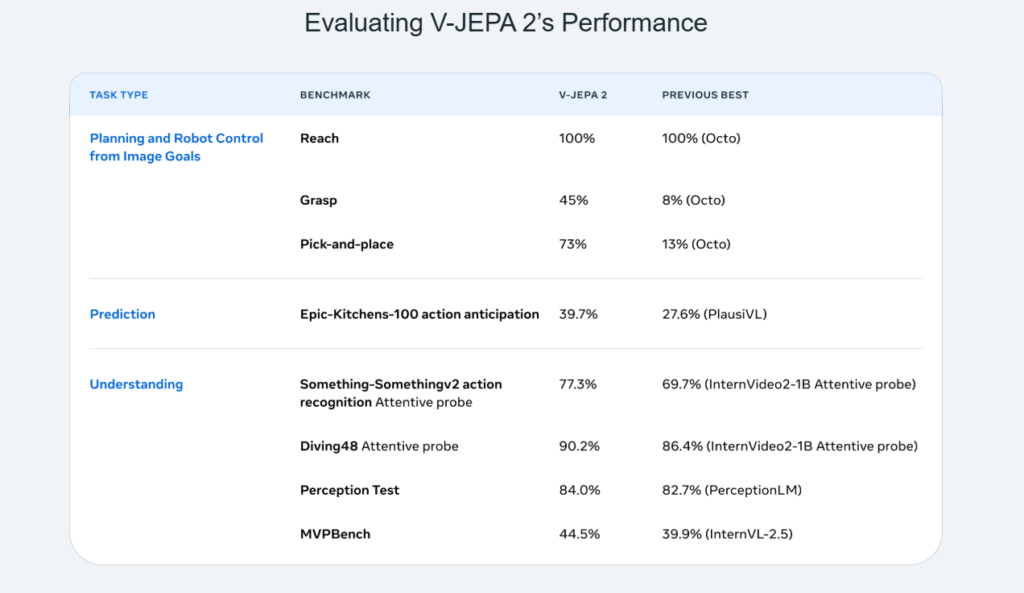Click the "MVPBench" benchmark name
The width and height of the screenshot is (1024, 593).
click(x=335, y=534)
